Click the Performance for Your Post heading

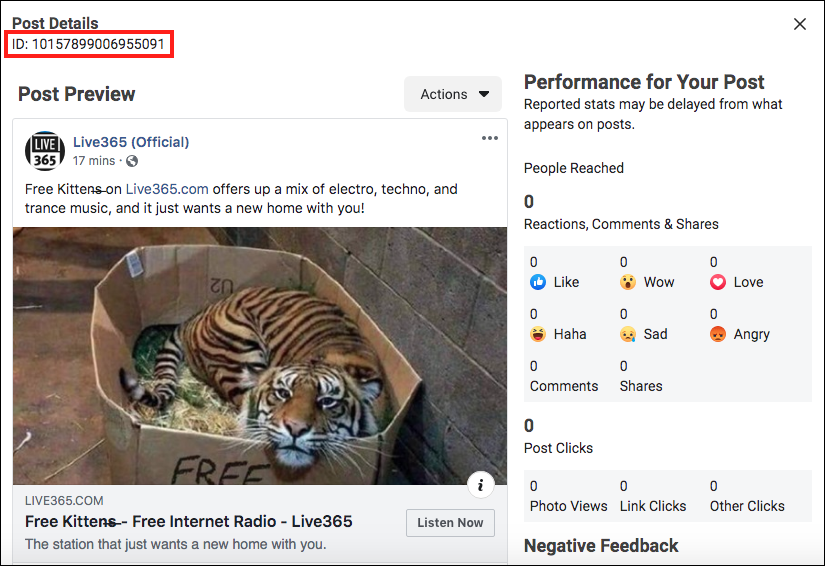(644, 82)
